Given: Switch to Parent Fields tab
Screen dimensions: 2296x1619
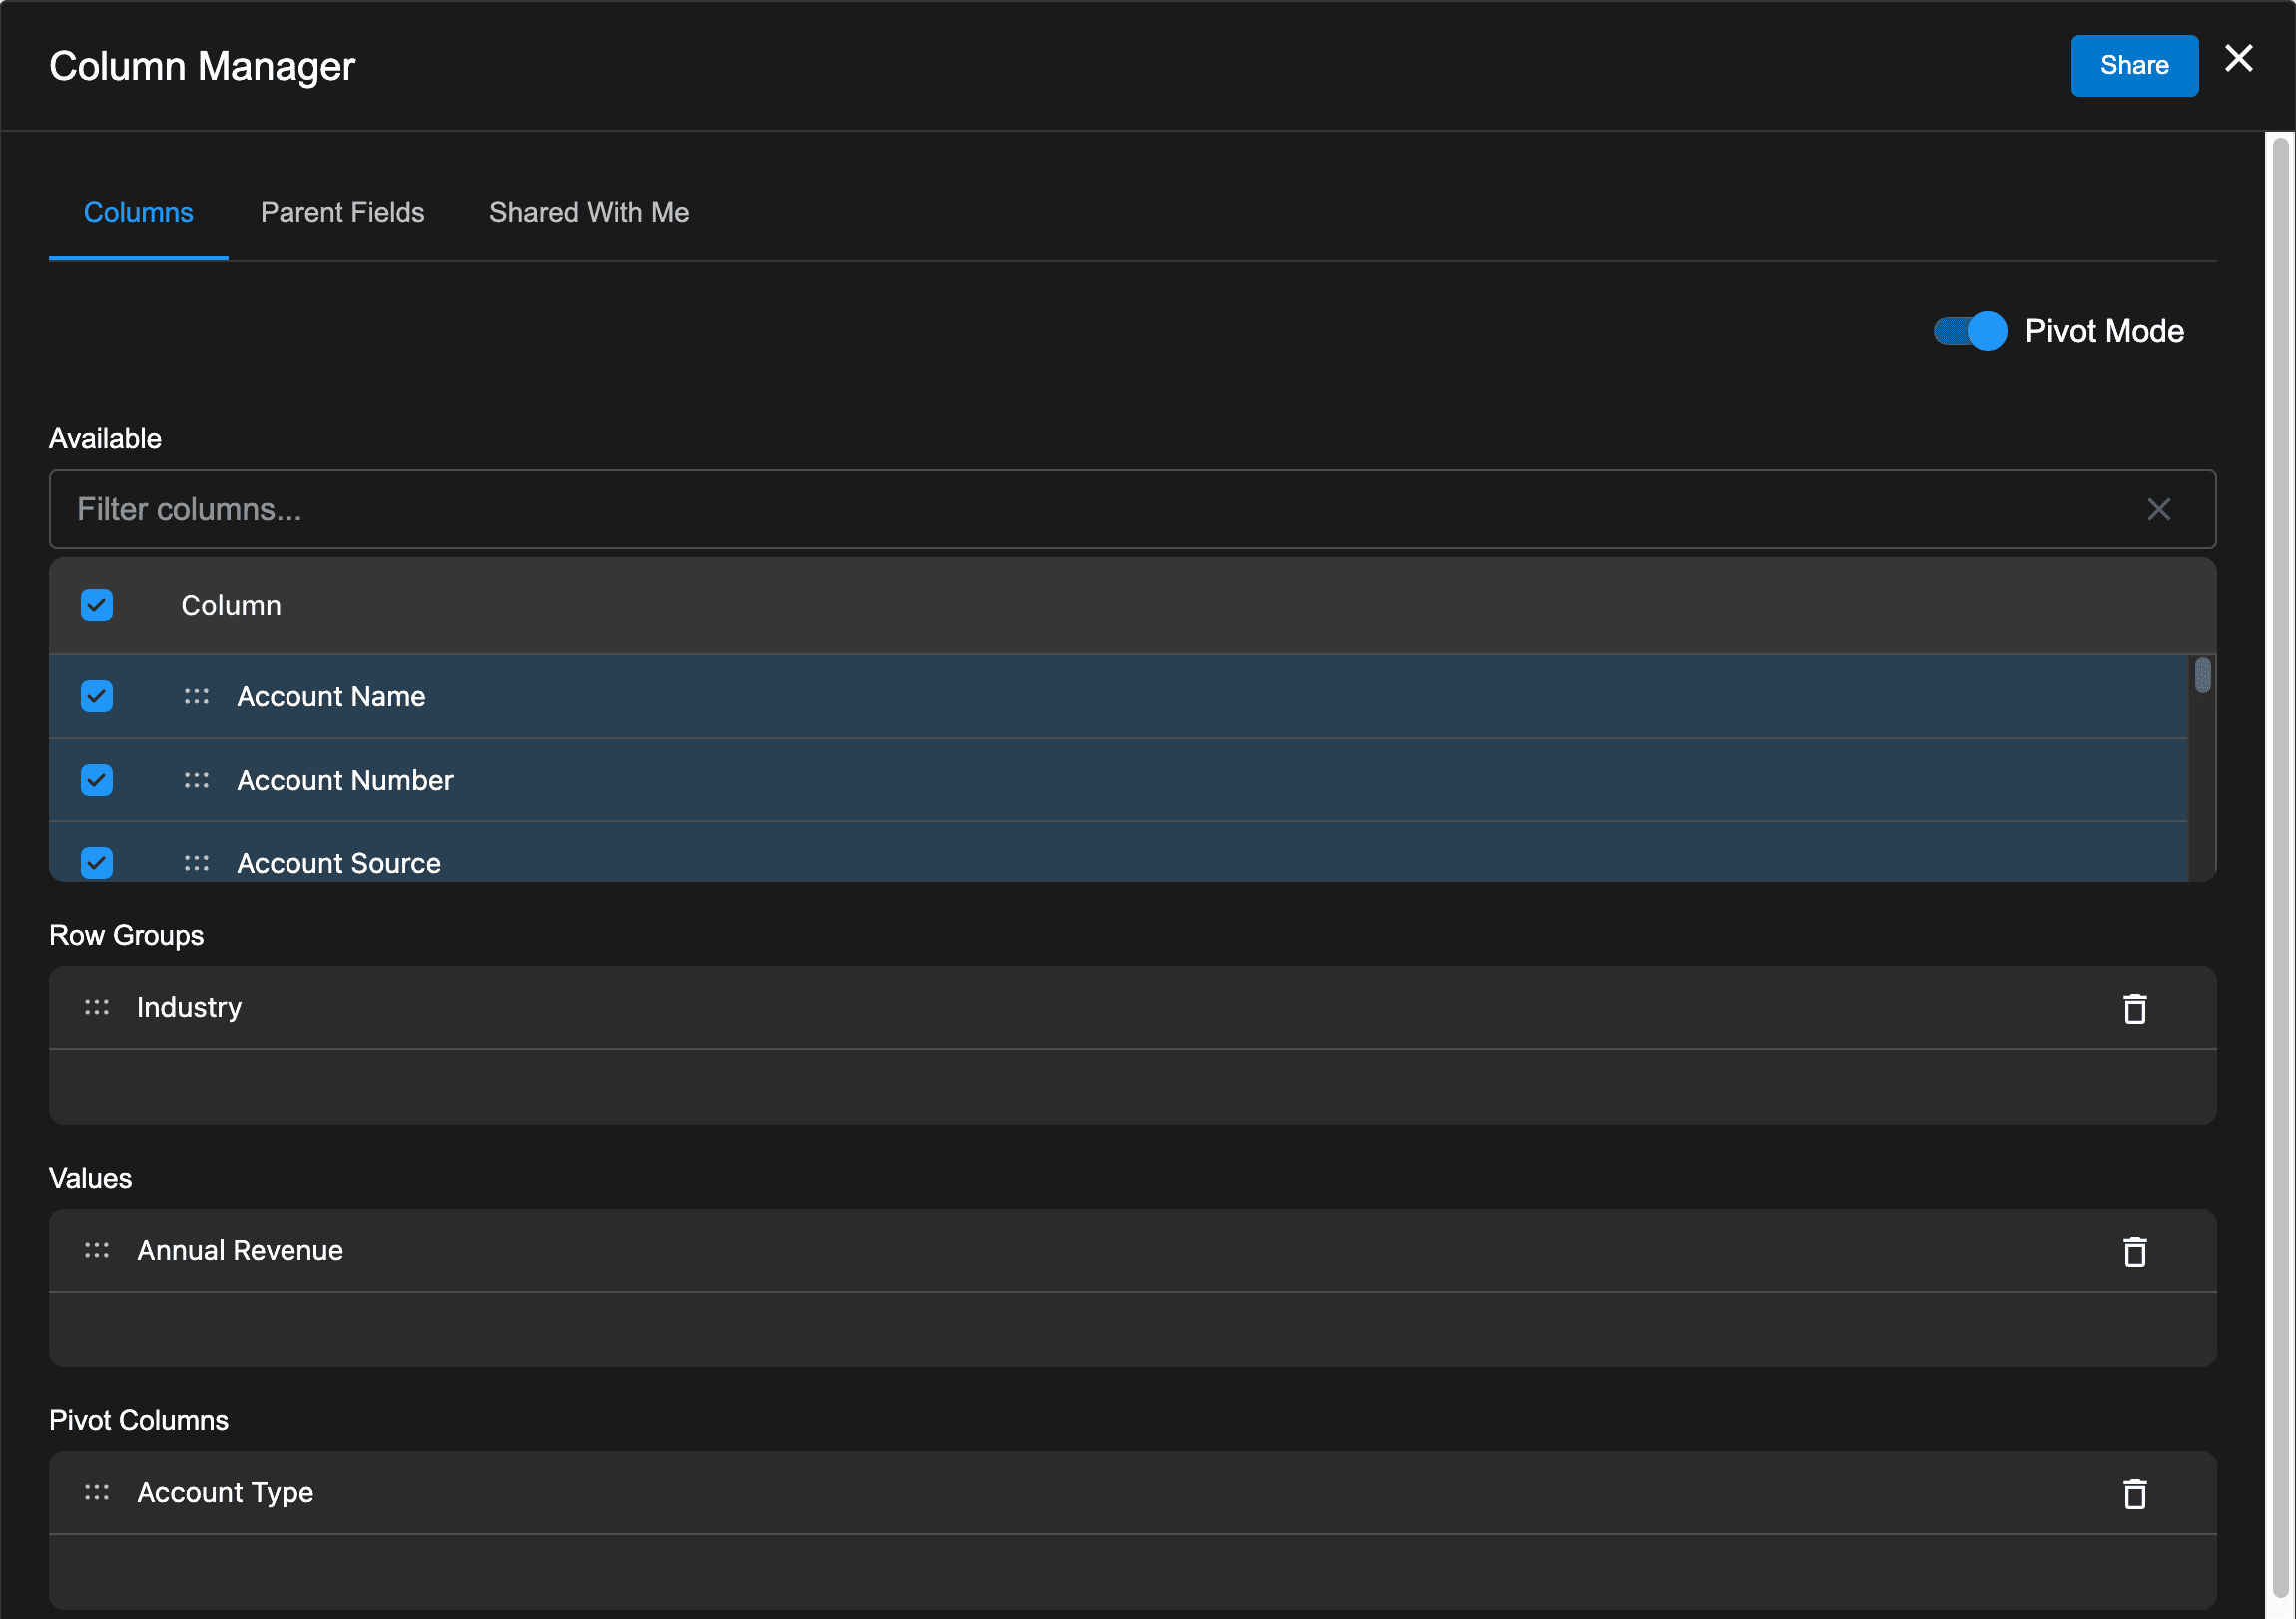Looking at the screenshot, I should pyautogui.click(x=342, y=212).
